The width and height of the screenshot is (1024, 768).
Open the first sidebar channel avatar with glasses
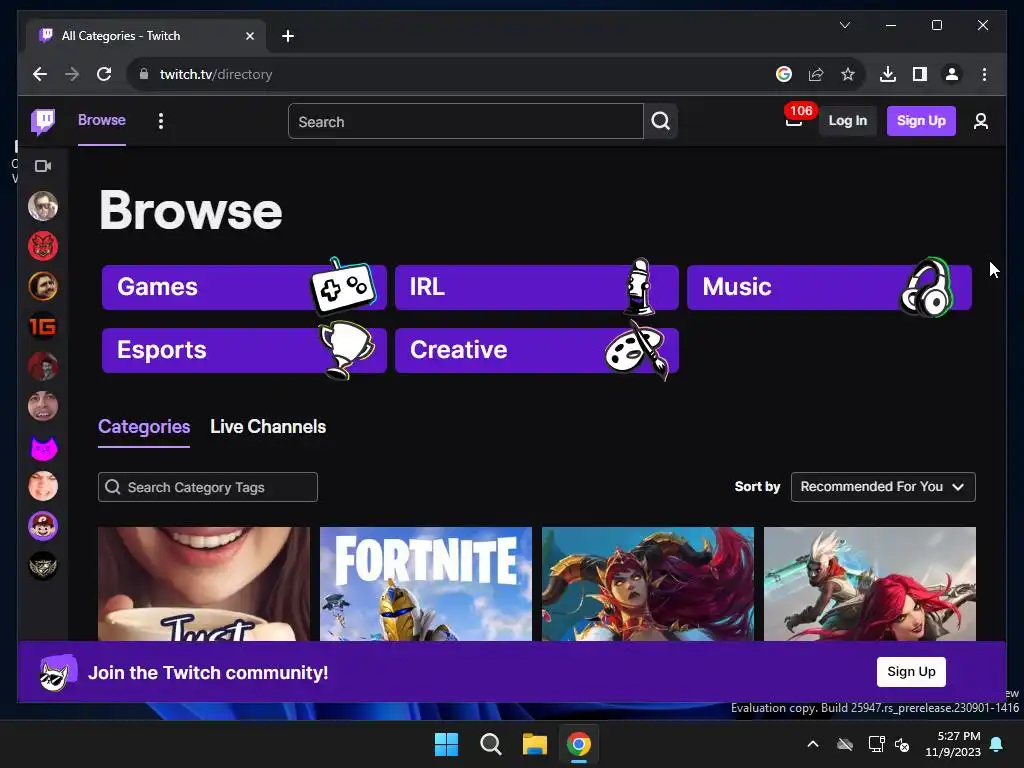43,206
